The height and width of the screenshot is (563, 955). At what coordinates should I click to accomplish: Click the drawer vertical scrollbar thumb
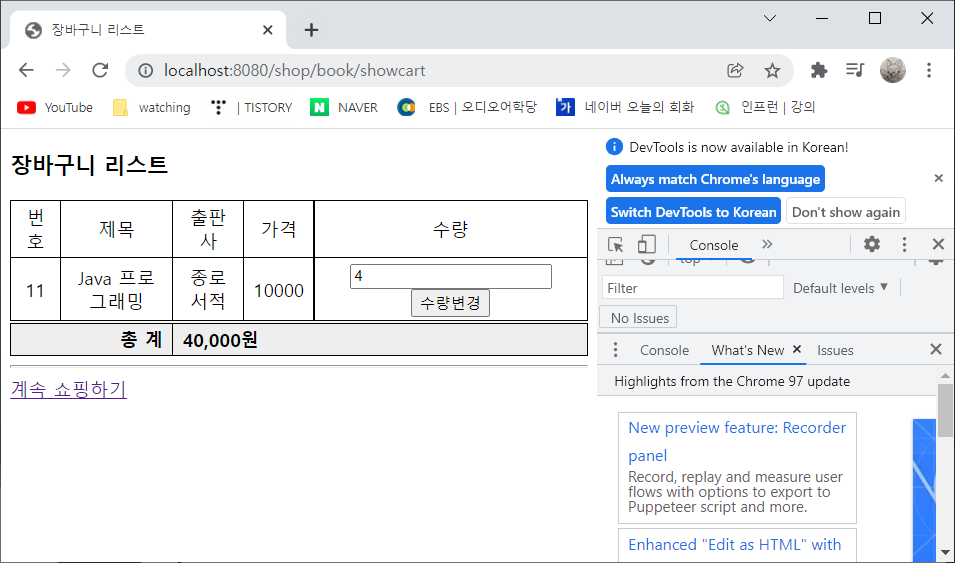point(945,411)
